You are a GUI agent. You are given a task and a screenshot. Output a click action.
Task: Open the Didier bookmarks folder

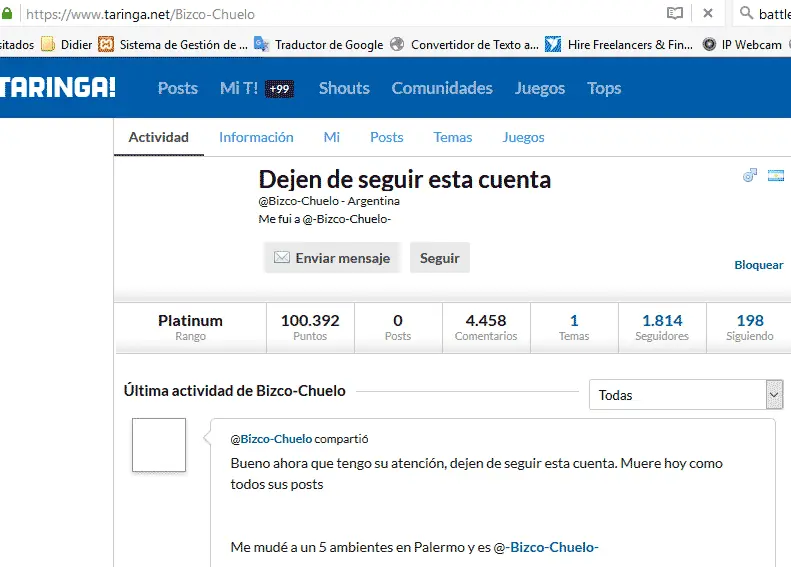[66, 44]
